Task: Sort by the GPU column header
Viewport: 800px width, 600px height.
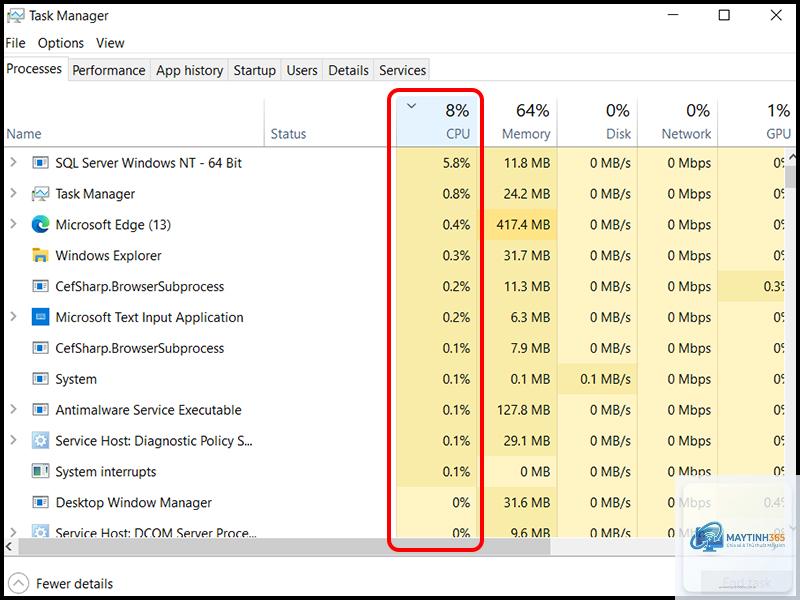Action: [757, 121]
